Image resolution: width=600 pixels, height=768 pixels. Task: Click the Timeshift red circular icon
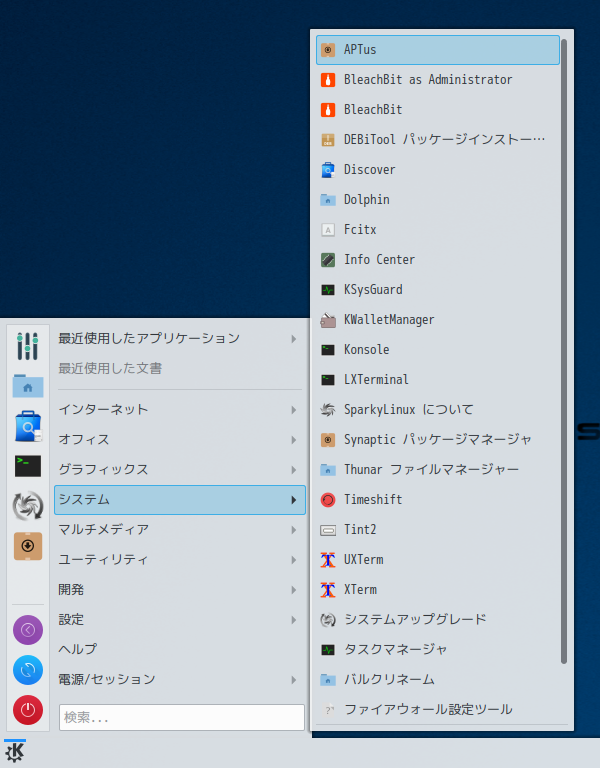point(328,500)
